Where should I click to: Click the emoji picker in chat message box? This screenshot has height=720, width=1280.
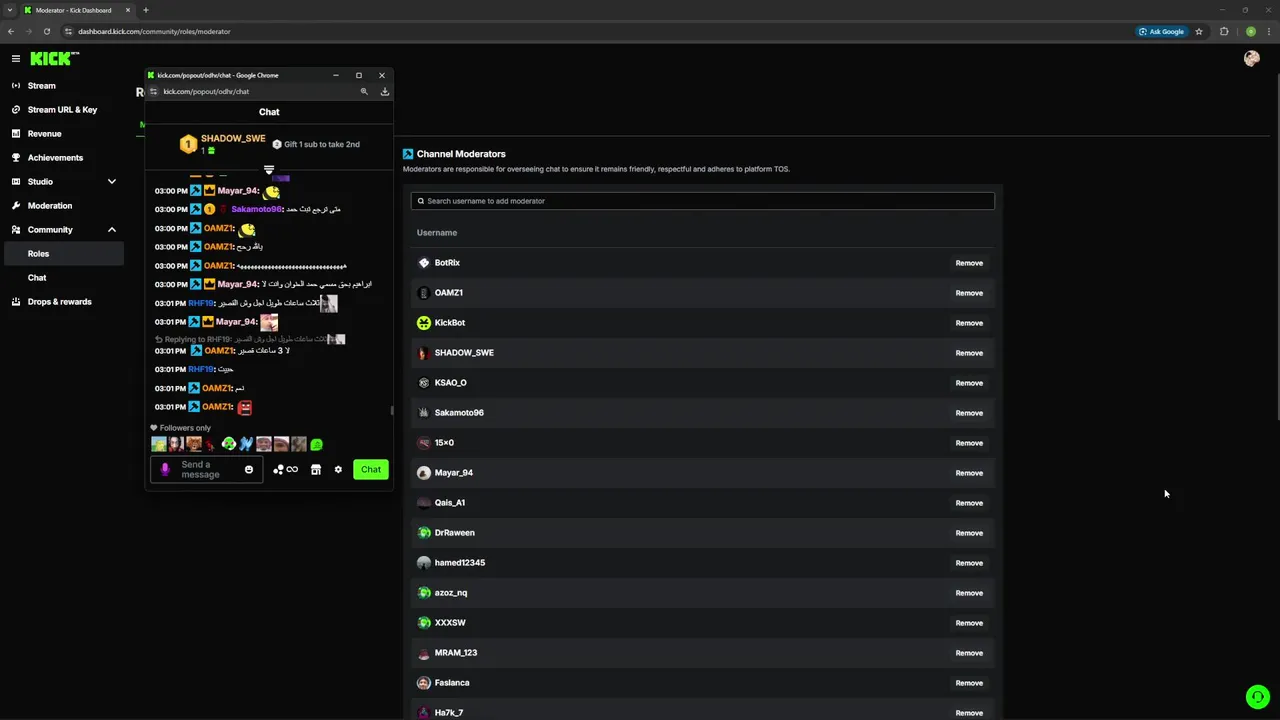(249, 469)
